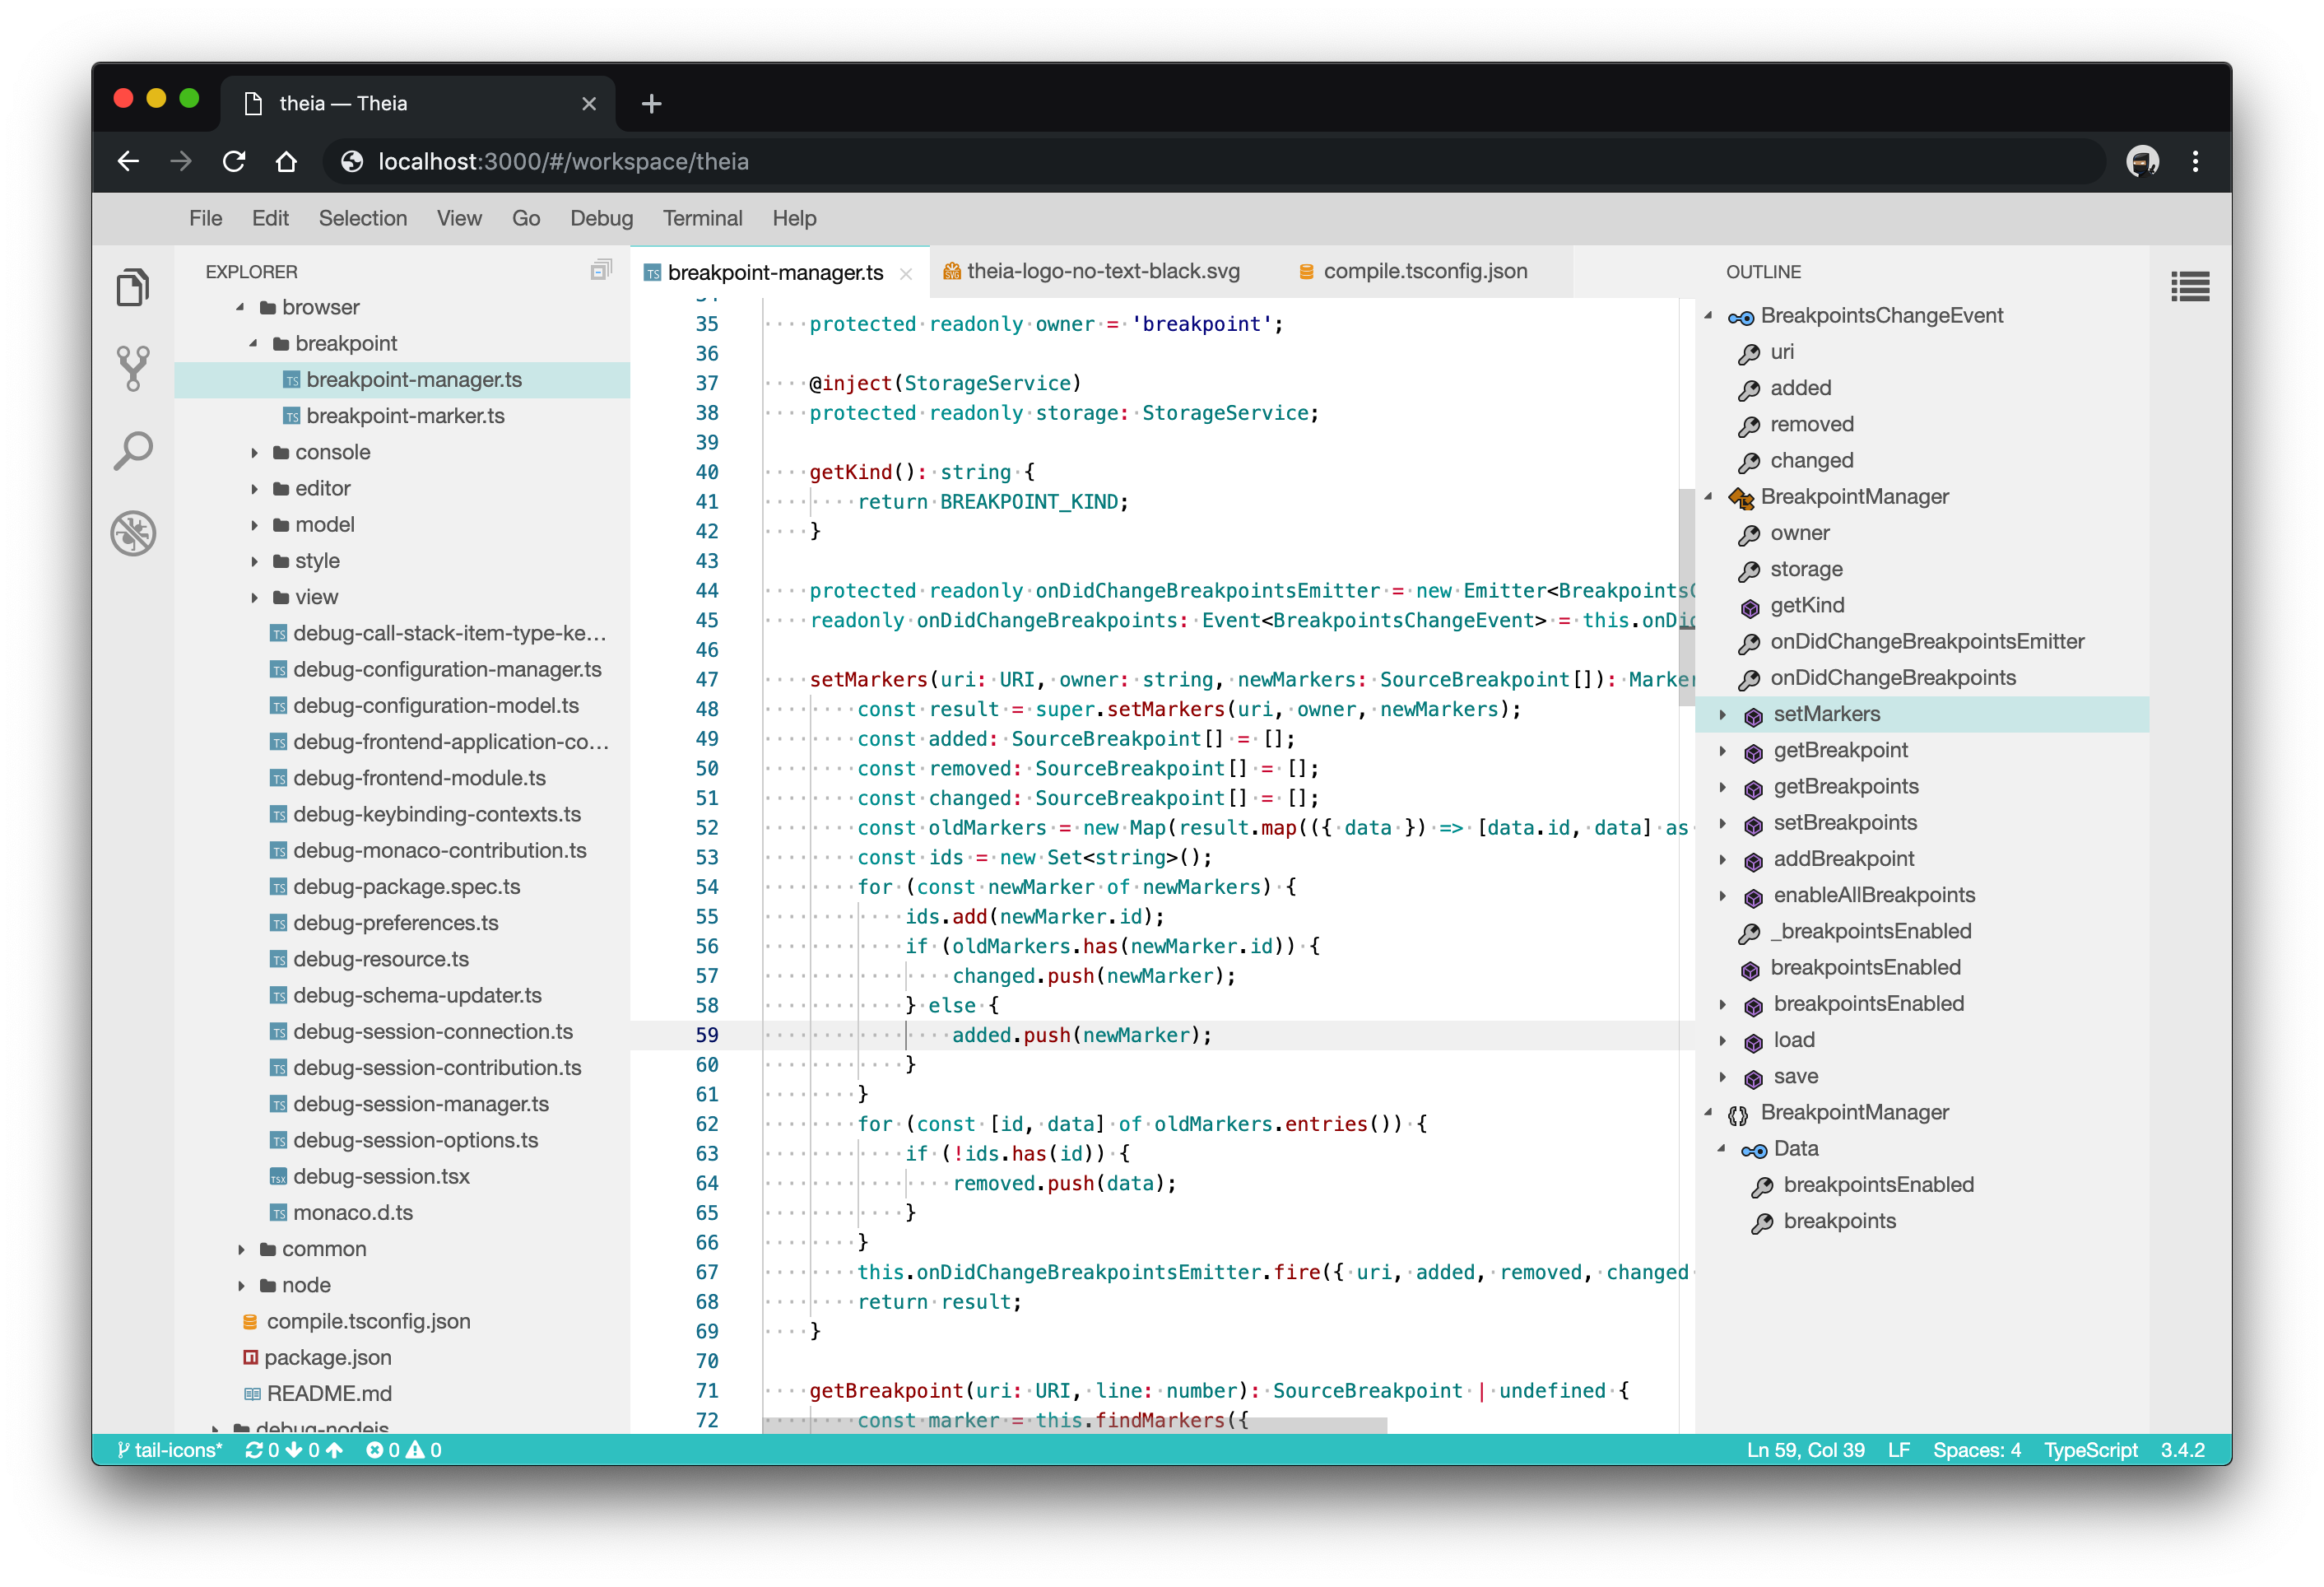Open debug-session.tsx in the explorer

(x=381, y=1177)
